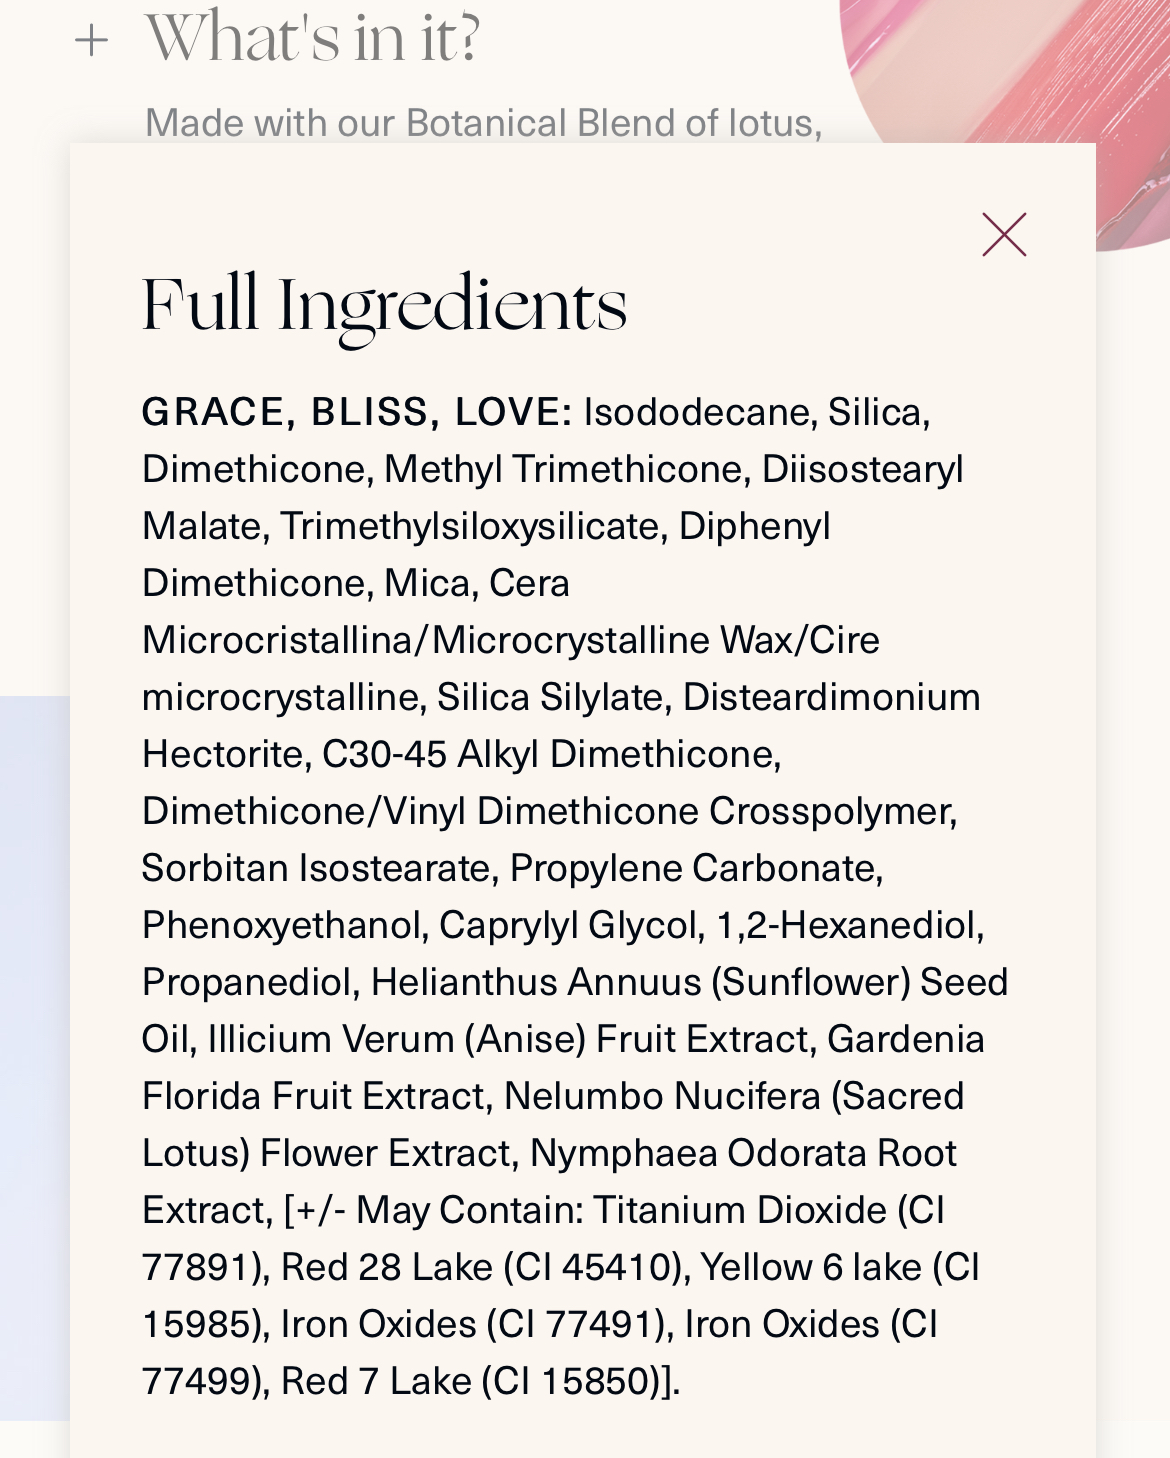This screenshot has width=1170, height=1458.
Task: Click on Trimethylsiloxysilicate in the list
Action: [473, 527]
